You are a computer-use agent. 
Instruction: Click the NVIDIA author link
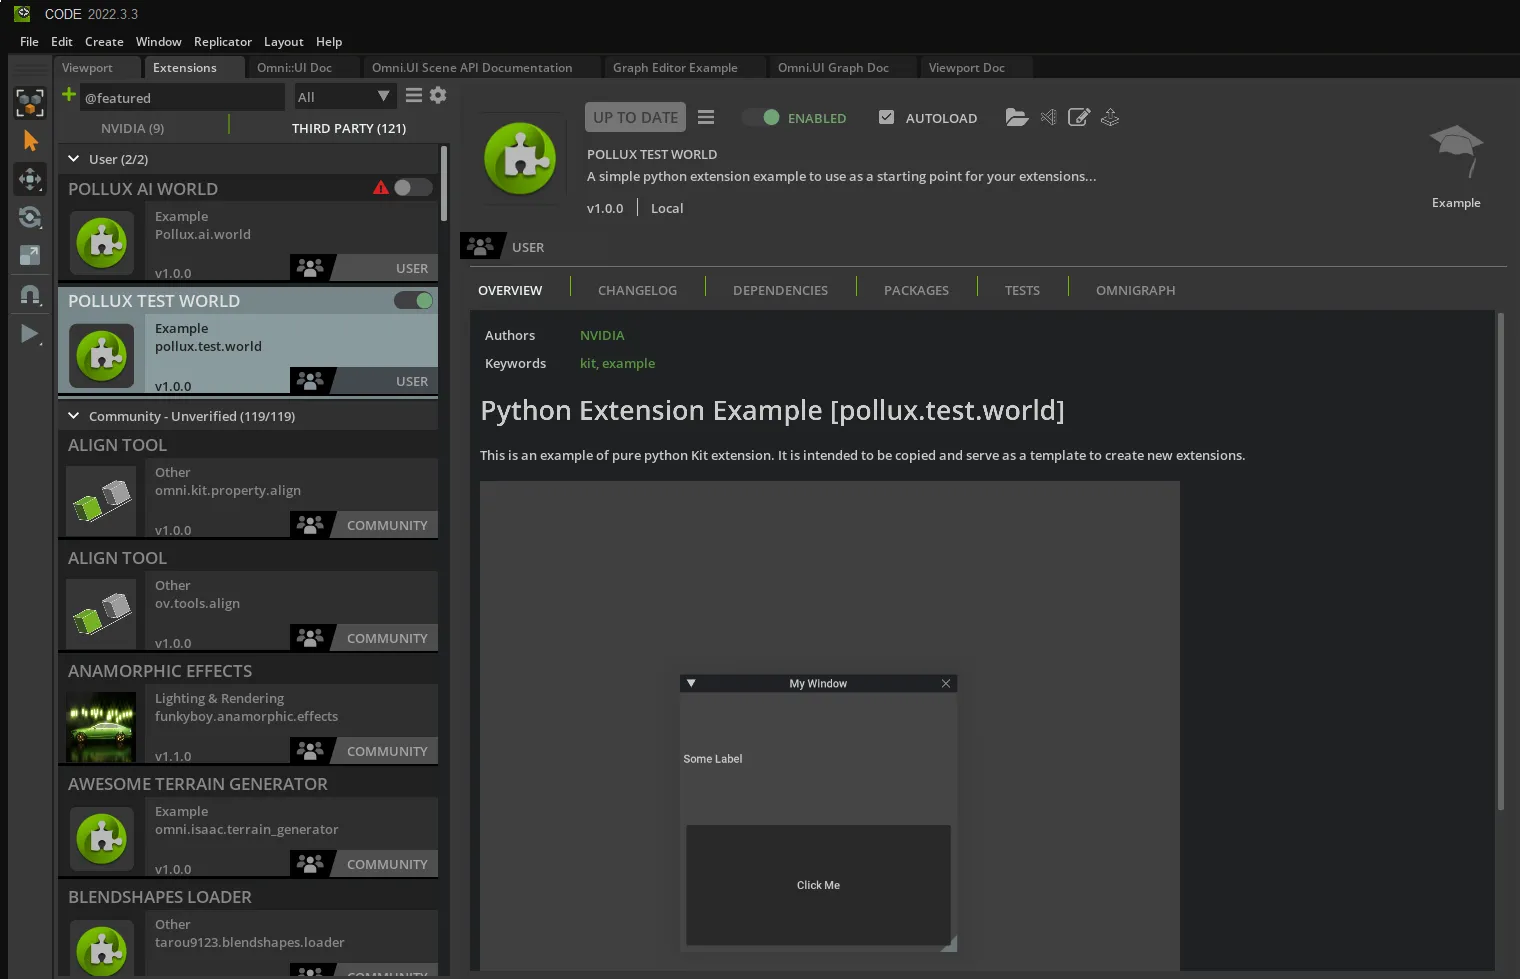[x=602, y=335]
